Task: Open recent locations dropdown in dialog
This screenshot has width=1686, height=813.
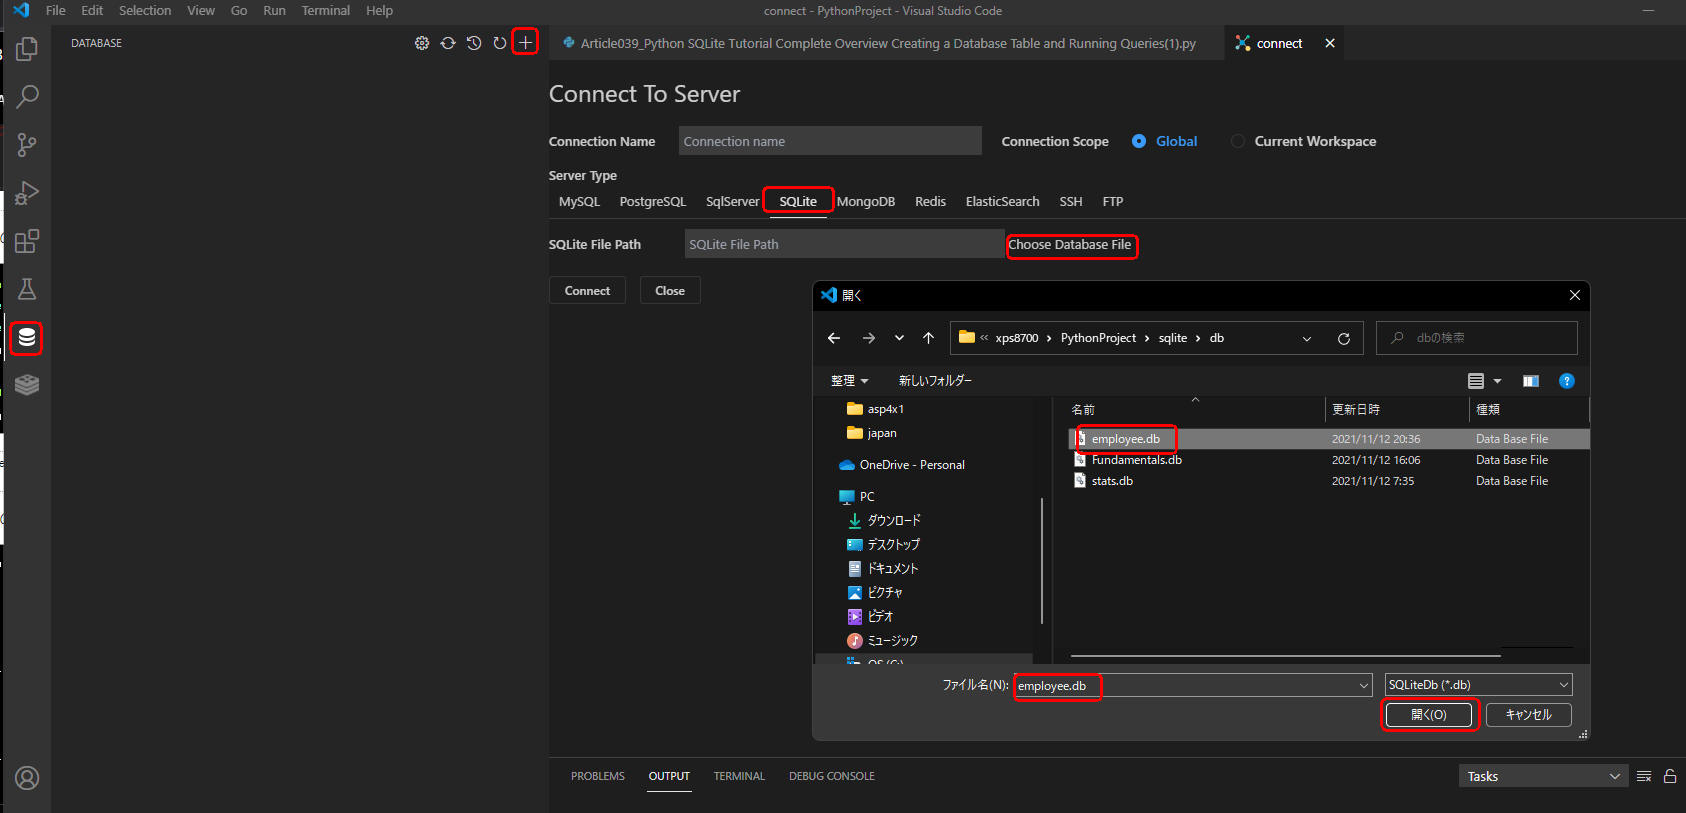Action: click(x=899, y=338)
